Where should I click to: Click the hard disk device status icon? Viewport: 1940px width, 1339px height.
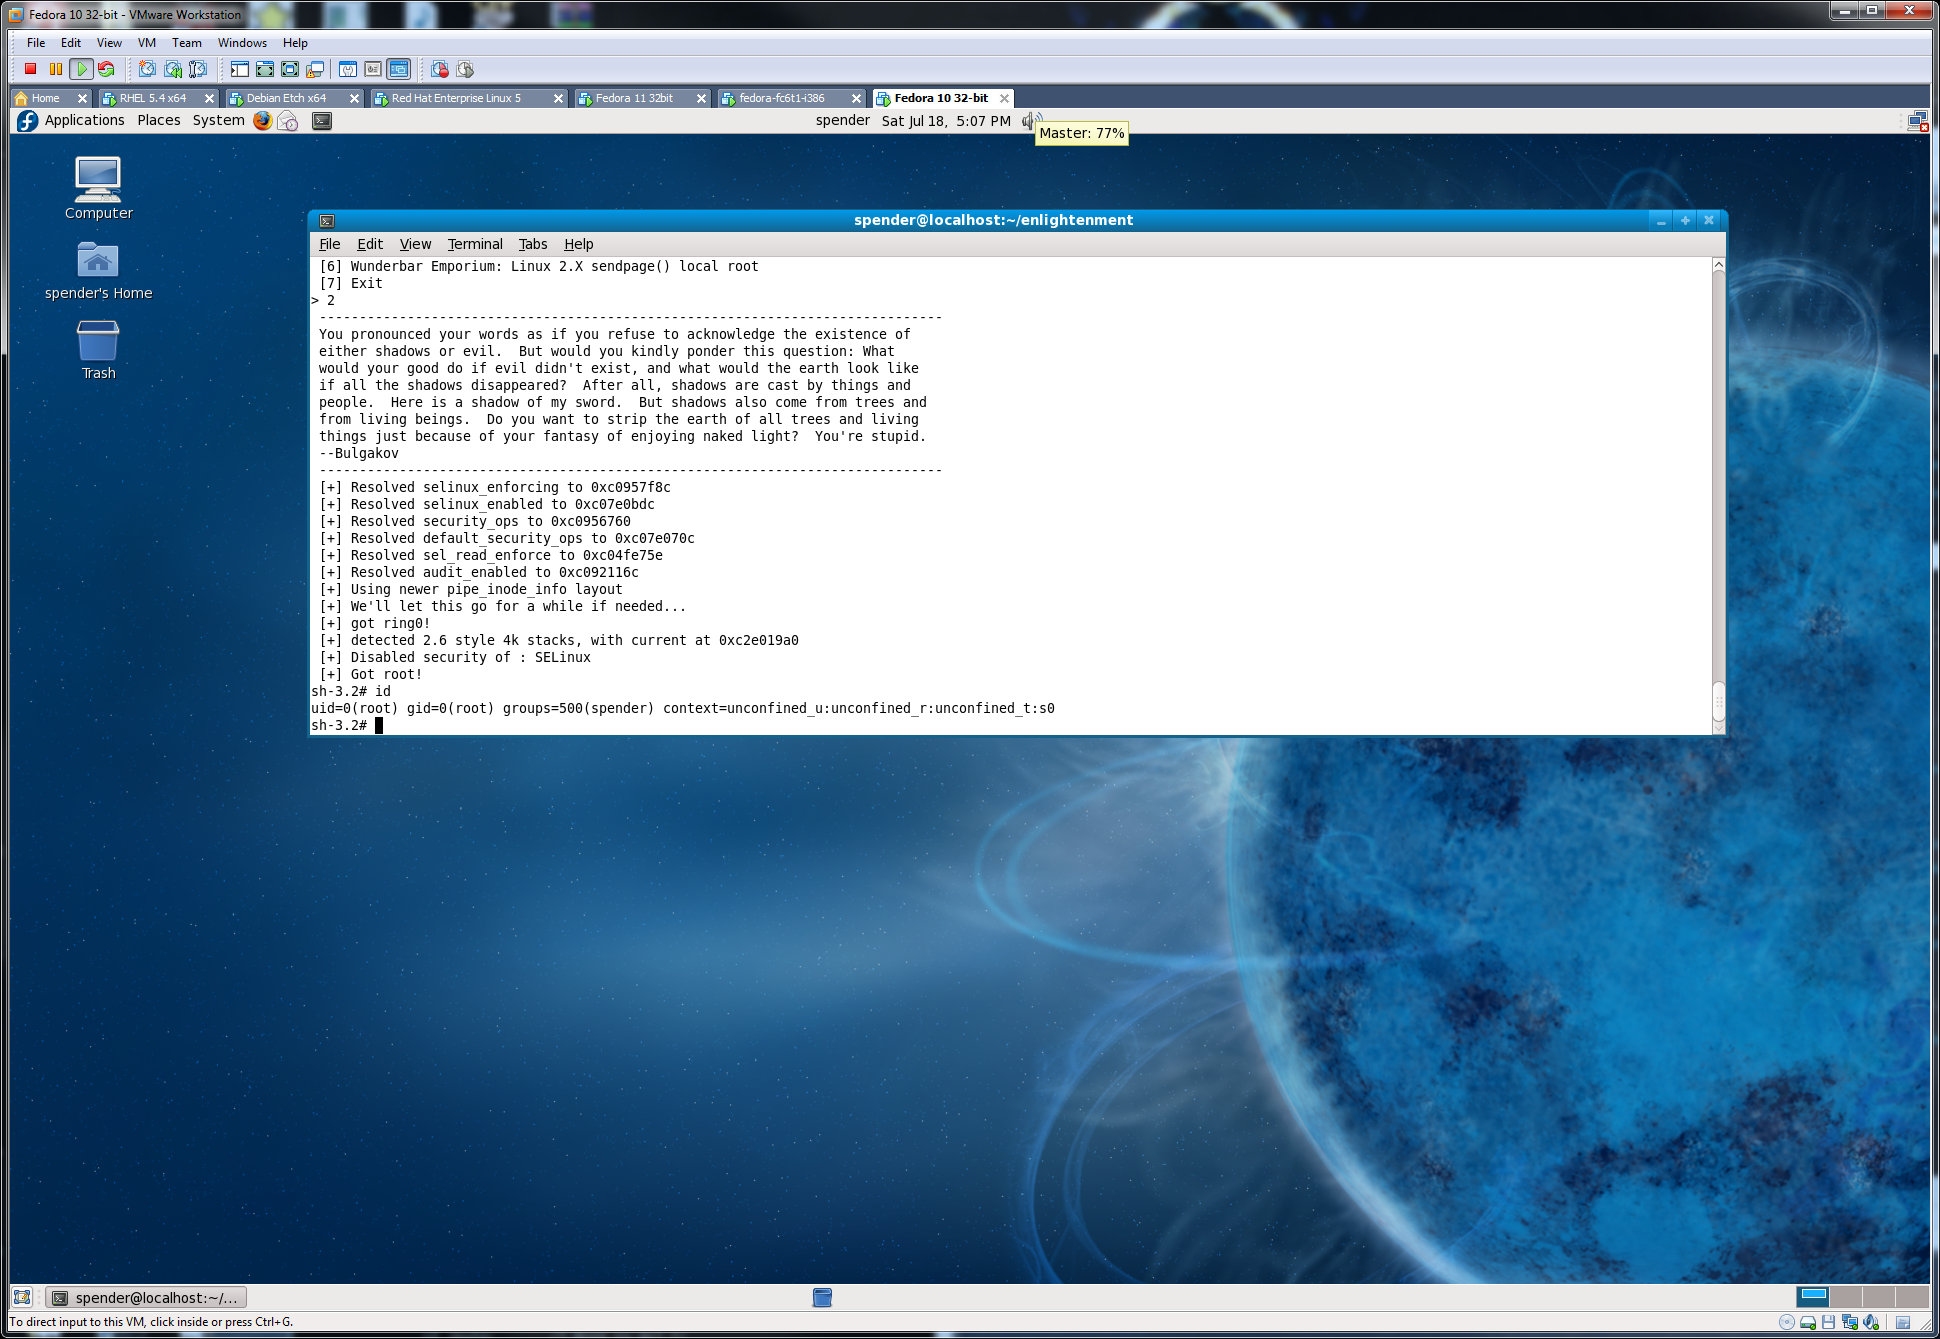click(1807, 1322)
